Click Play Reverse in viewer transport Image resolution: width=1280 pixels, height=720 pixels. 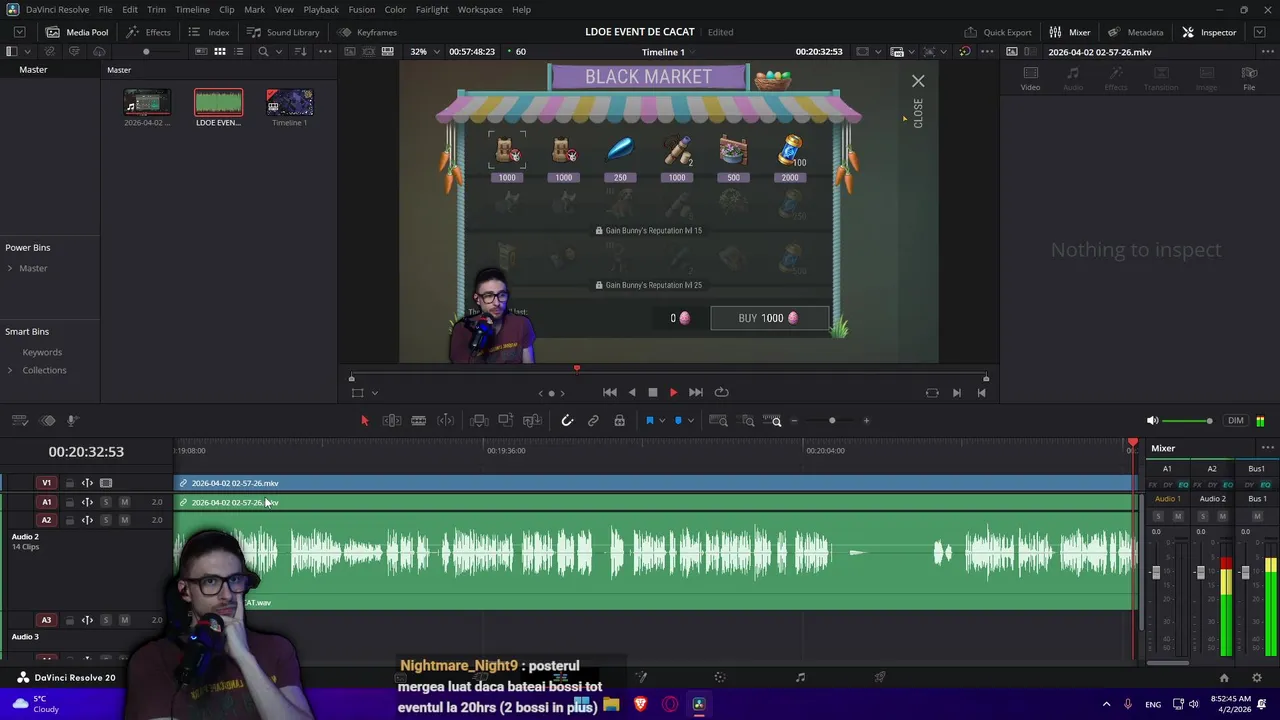pos(631,393)
